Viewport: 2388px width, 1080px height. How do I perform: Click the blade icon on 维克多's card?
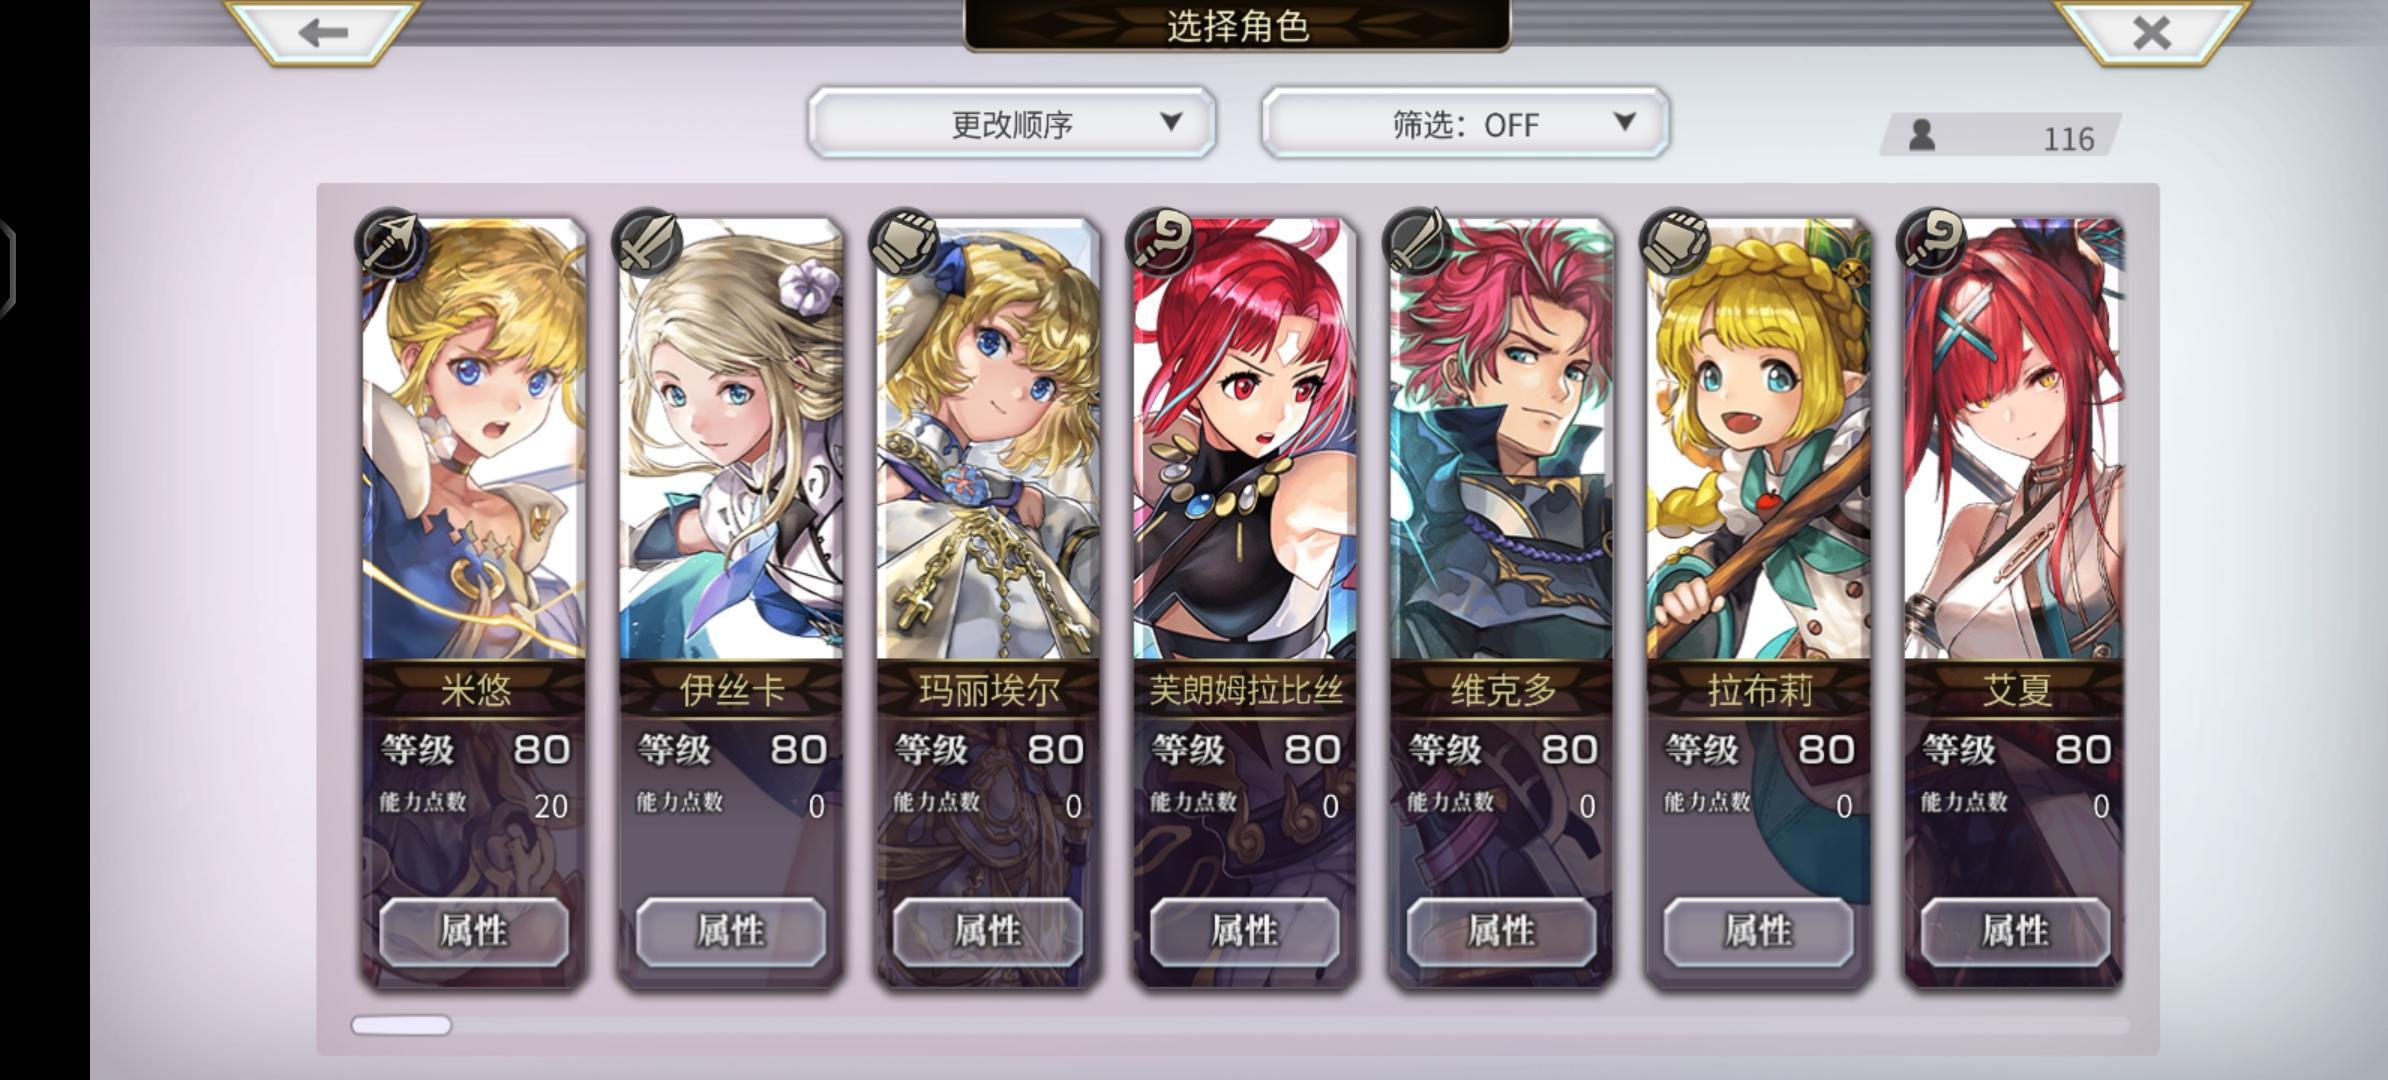click(x=1418, y=243)
